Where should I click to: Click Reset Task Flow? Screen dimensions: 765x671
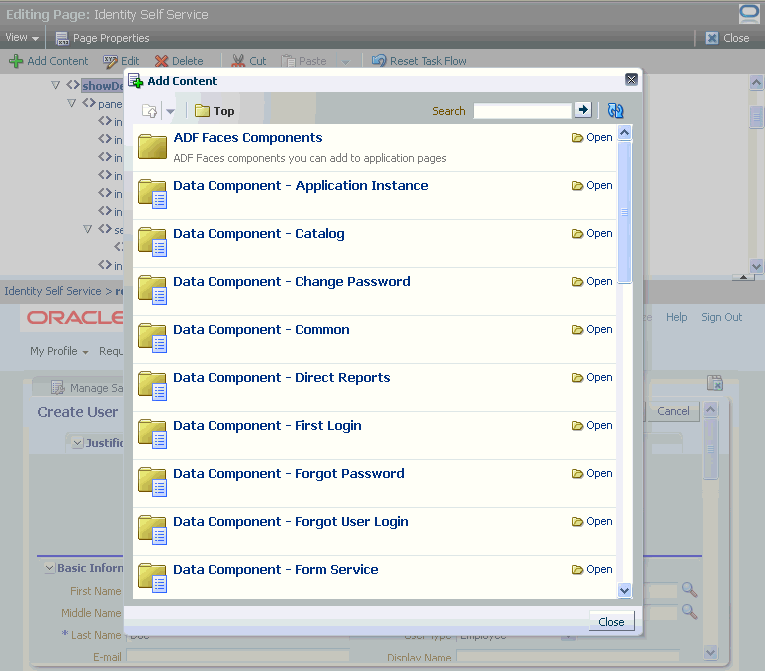pos(419,61)
